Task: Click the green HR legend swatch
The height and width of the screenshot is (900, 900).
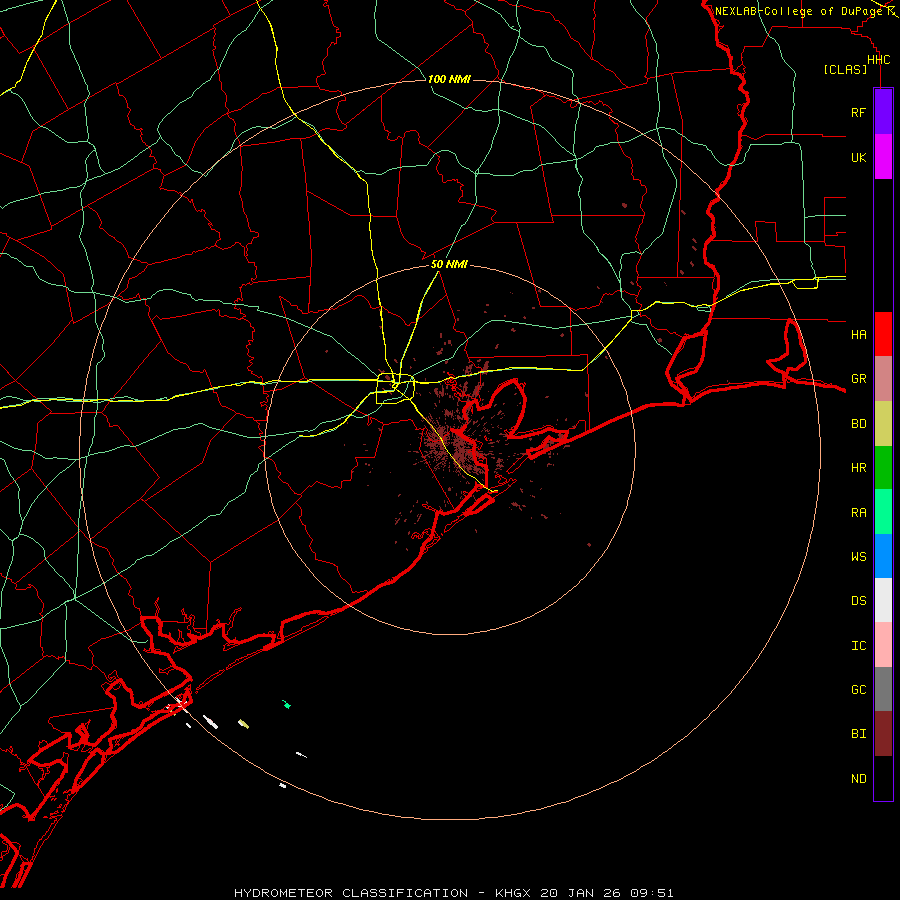Action: (x=883, y=467)
